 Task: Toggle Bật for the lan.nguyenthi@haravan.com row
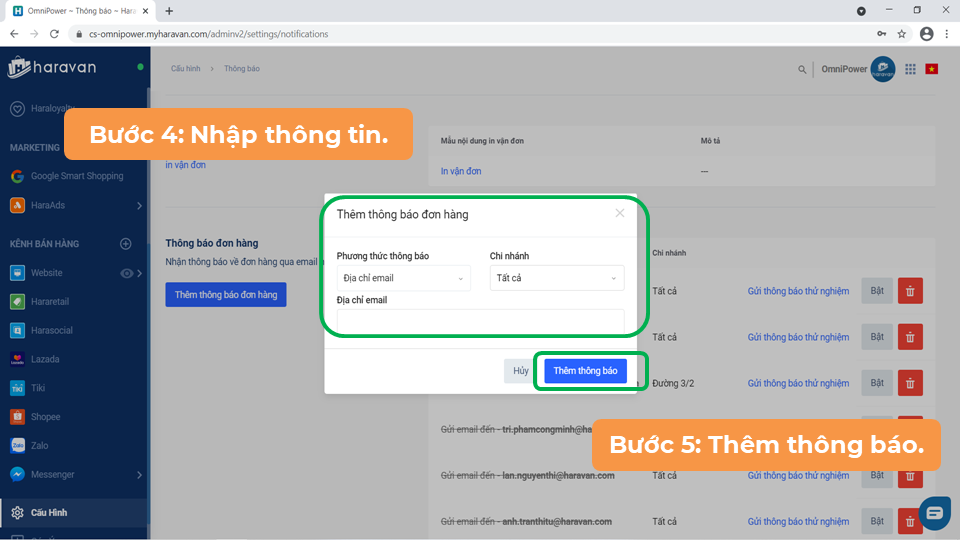coord(877,475)
